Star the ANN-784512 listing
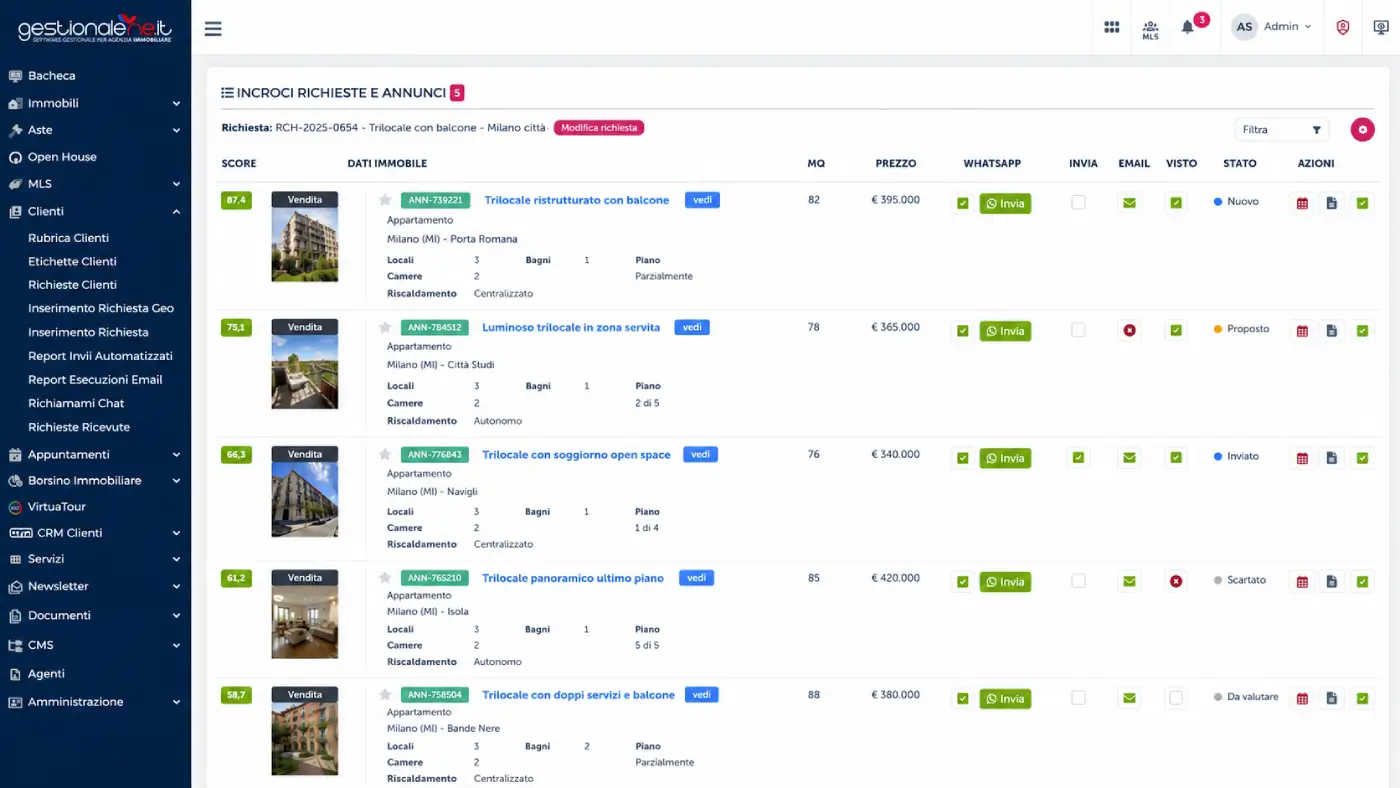The image size is (1400, 788). (385, 327)
